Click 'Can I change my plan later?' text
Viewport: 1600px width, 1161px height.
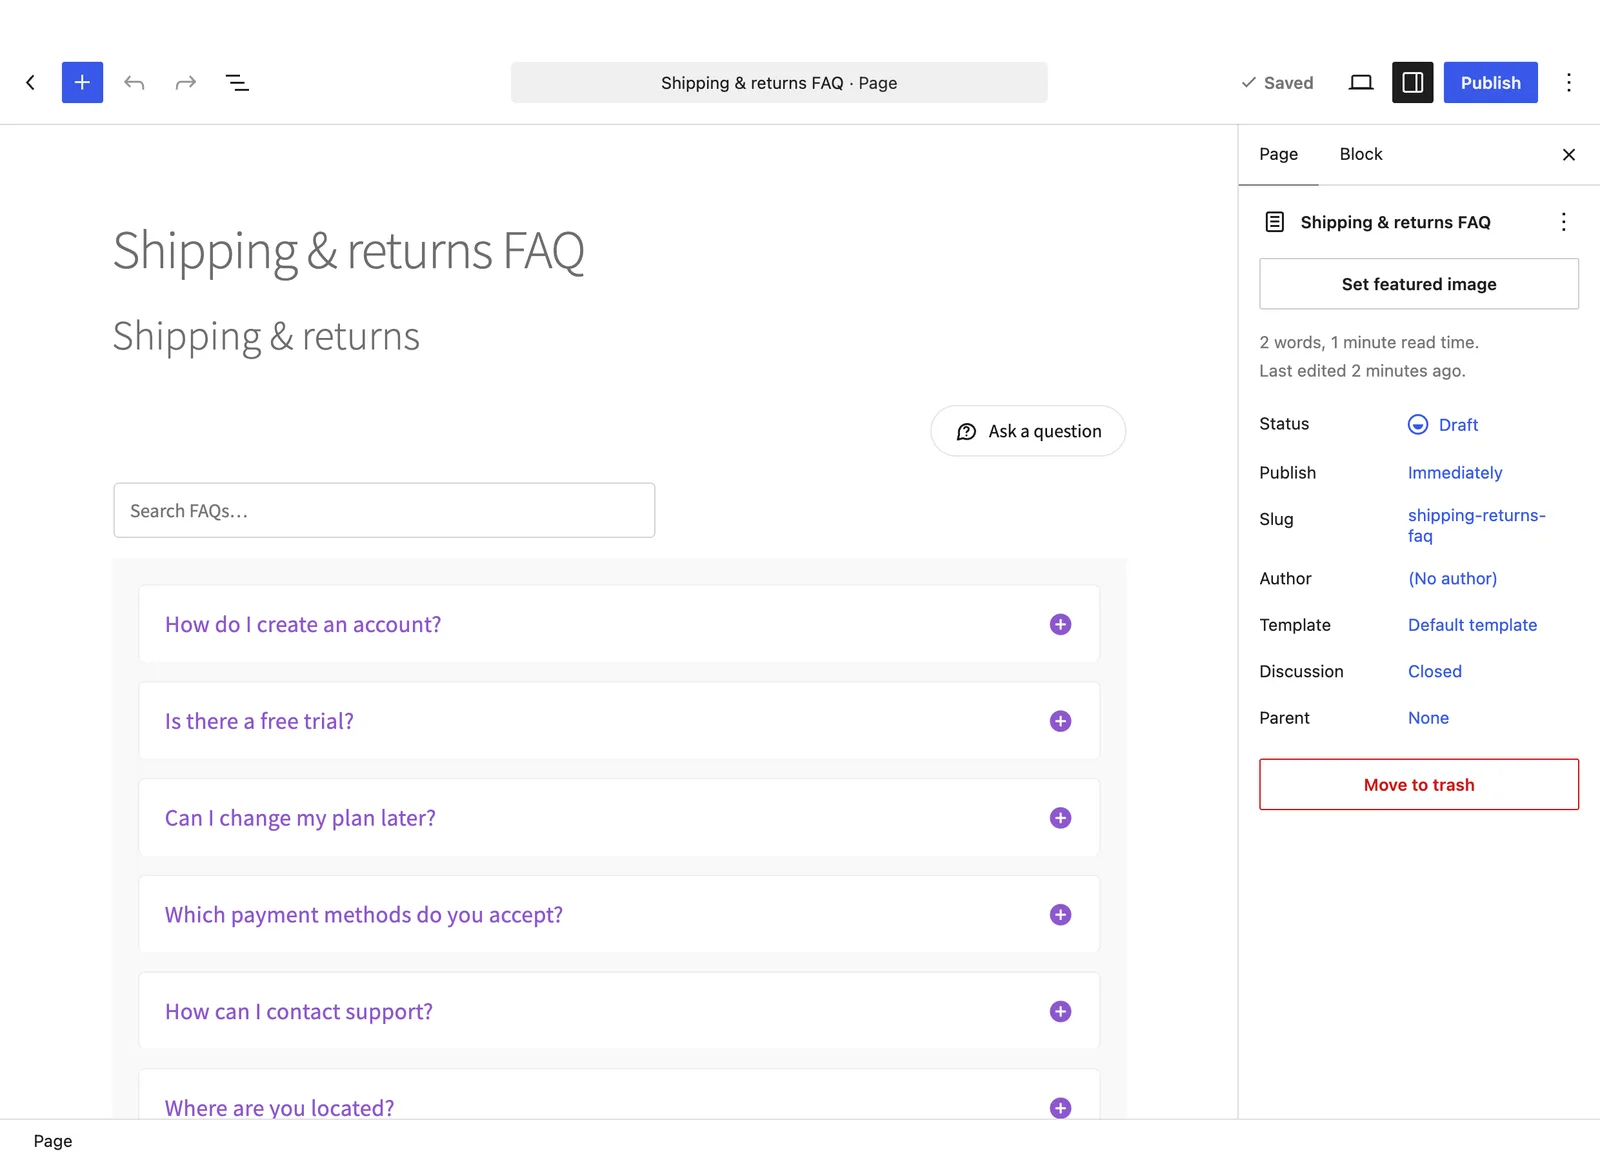(300, 818)
